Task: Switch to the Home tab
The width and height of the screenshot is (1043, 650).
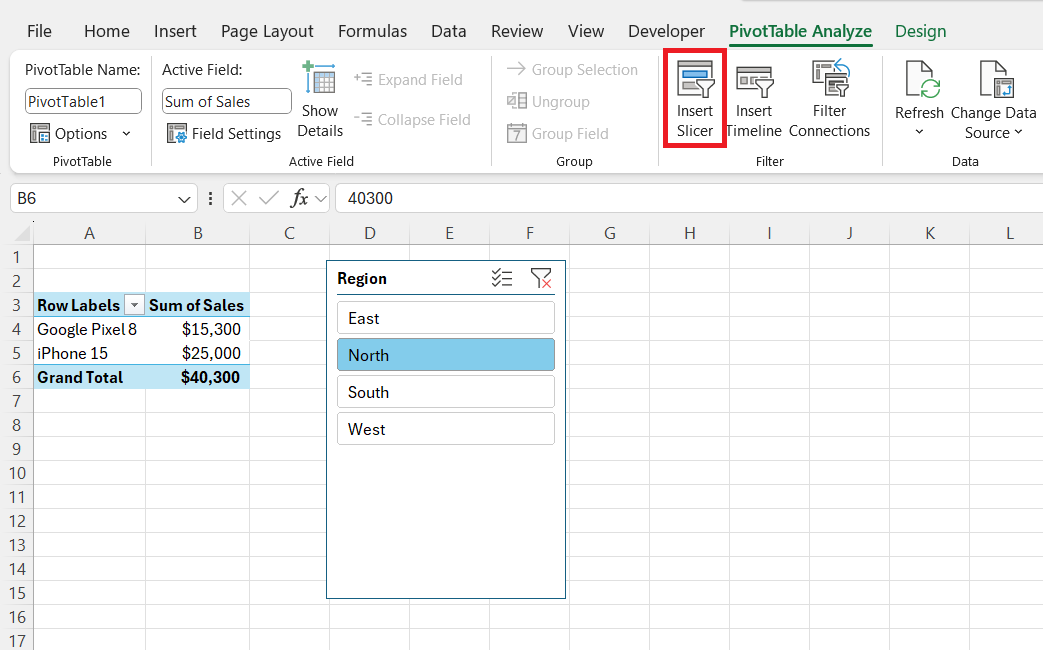Action: click(x=106, y=31)
